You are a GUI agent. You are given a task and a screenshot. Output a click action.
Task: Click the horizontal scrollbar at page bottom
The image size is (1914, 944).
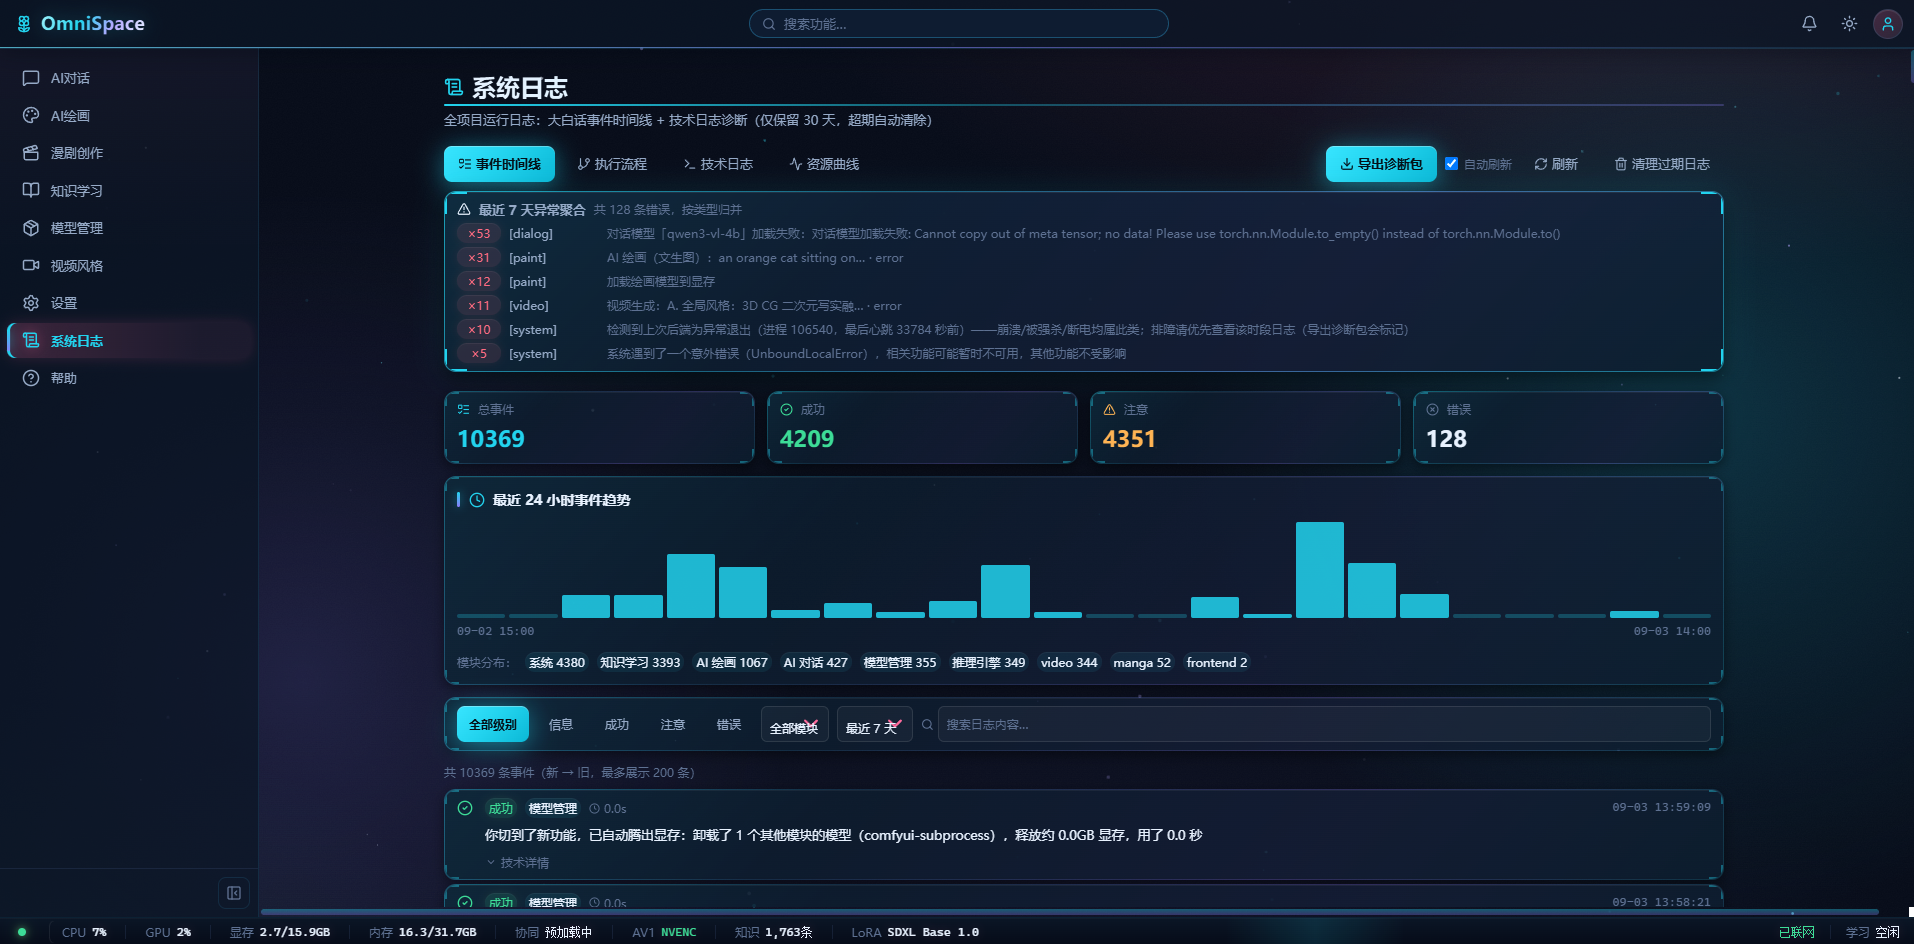[1070, 912]
